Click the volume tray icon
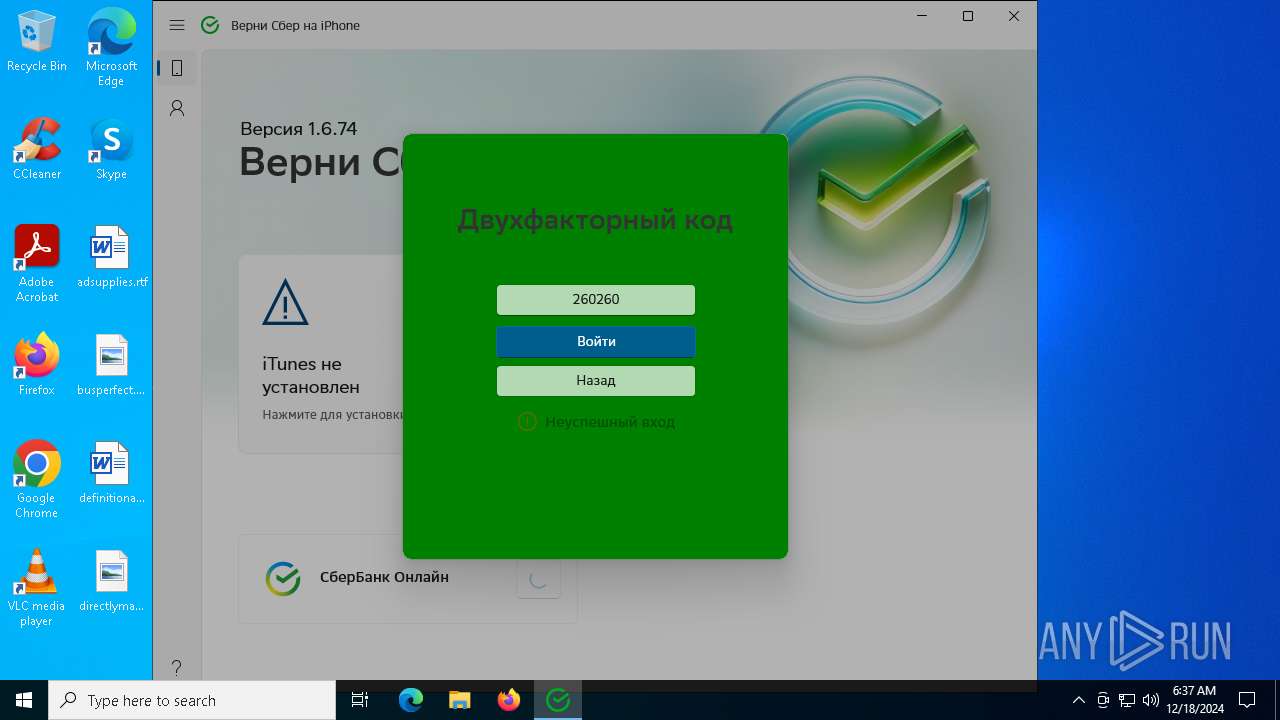The image size is (1280, 720). point(1151,700)
